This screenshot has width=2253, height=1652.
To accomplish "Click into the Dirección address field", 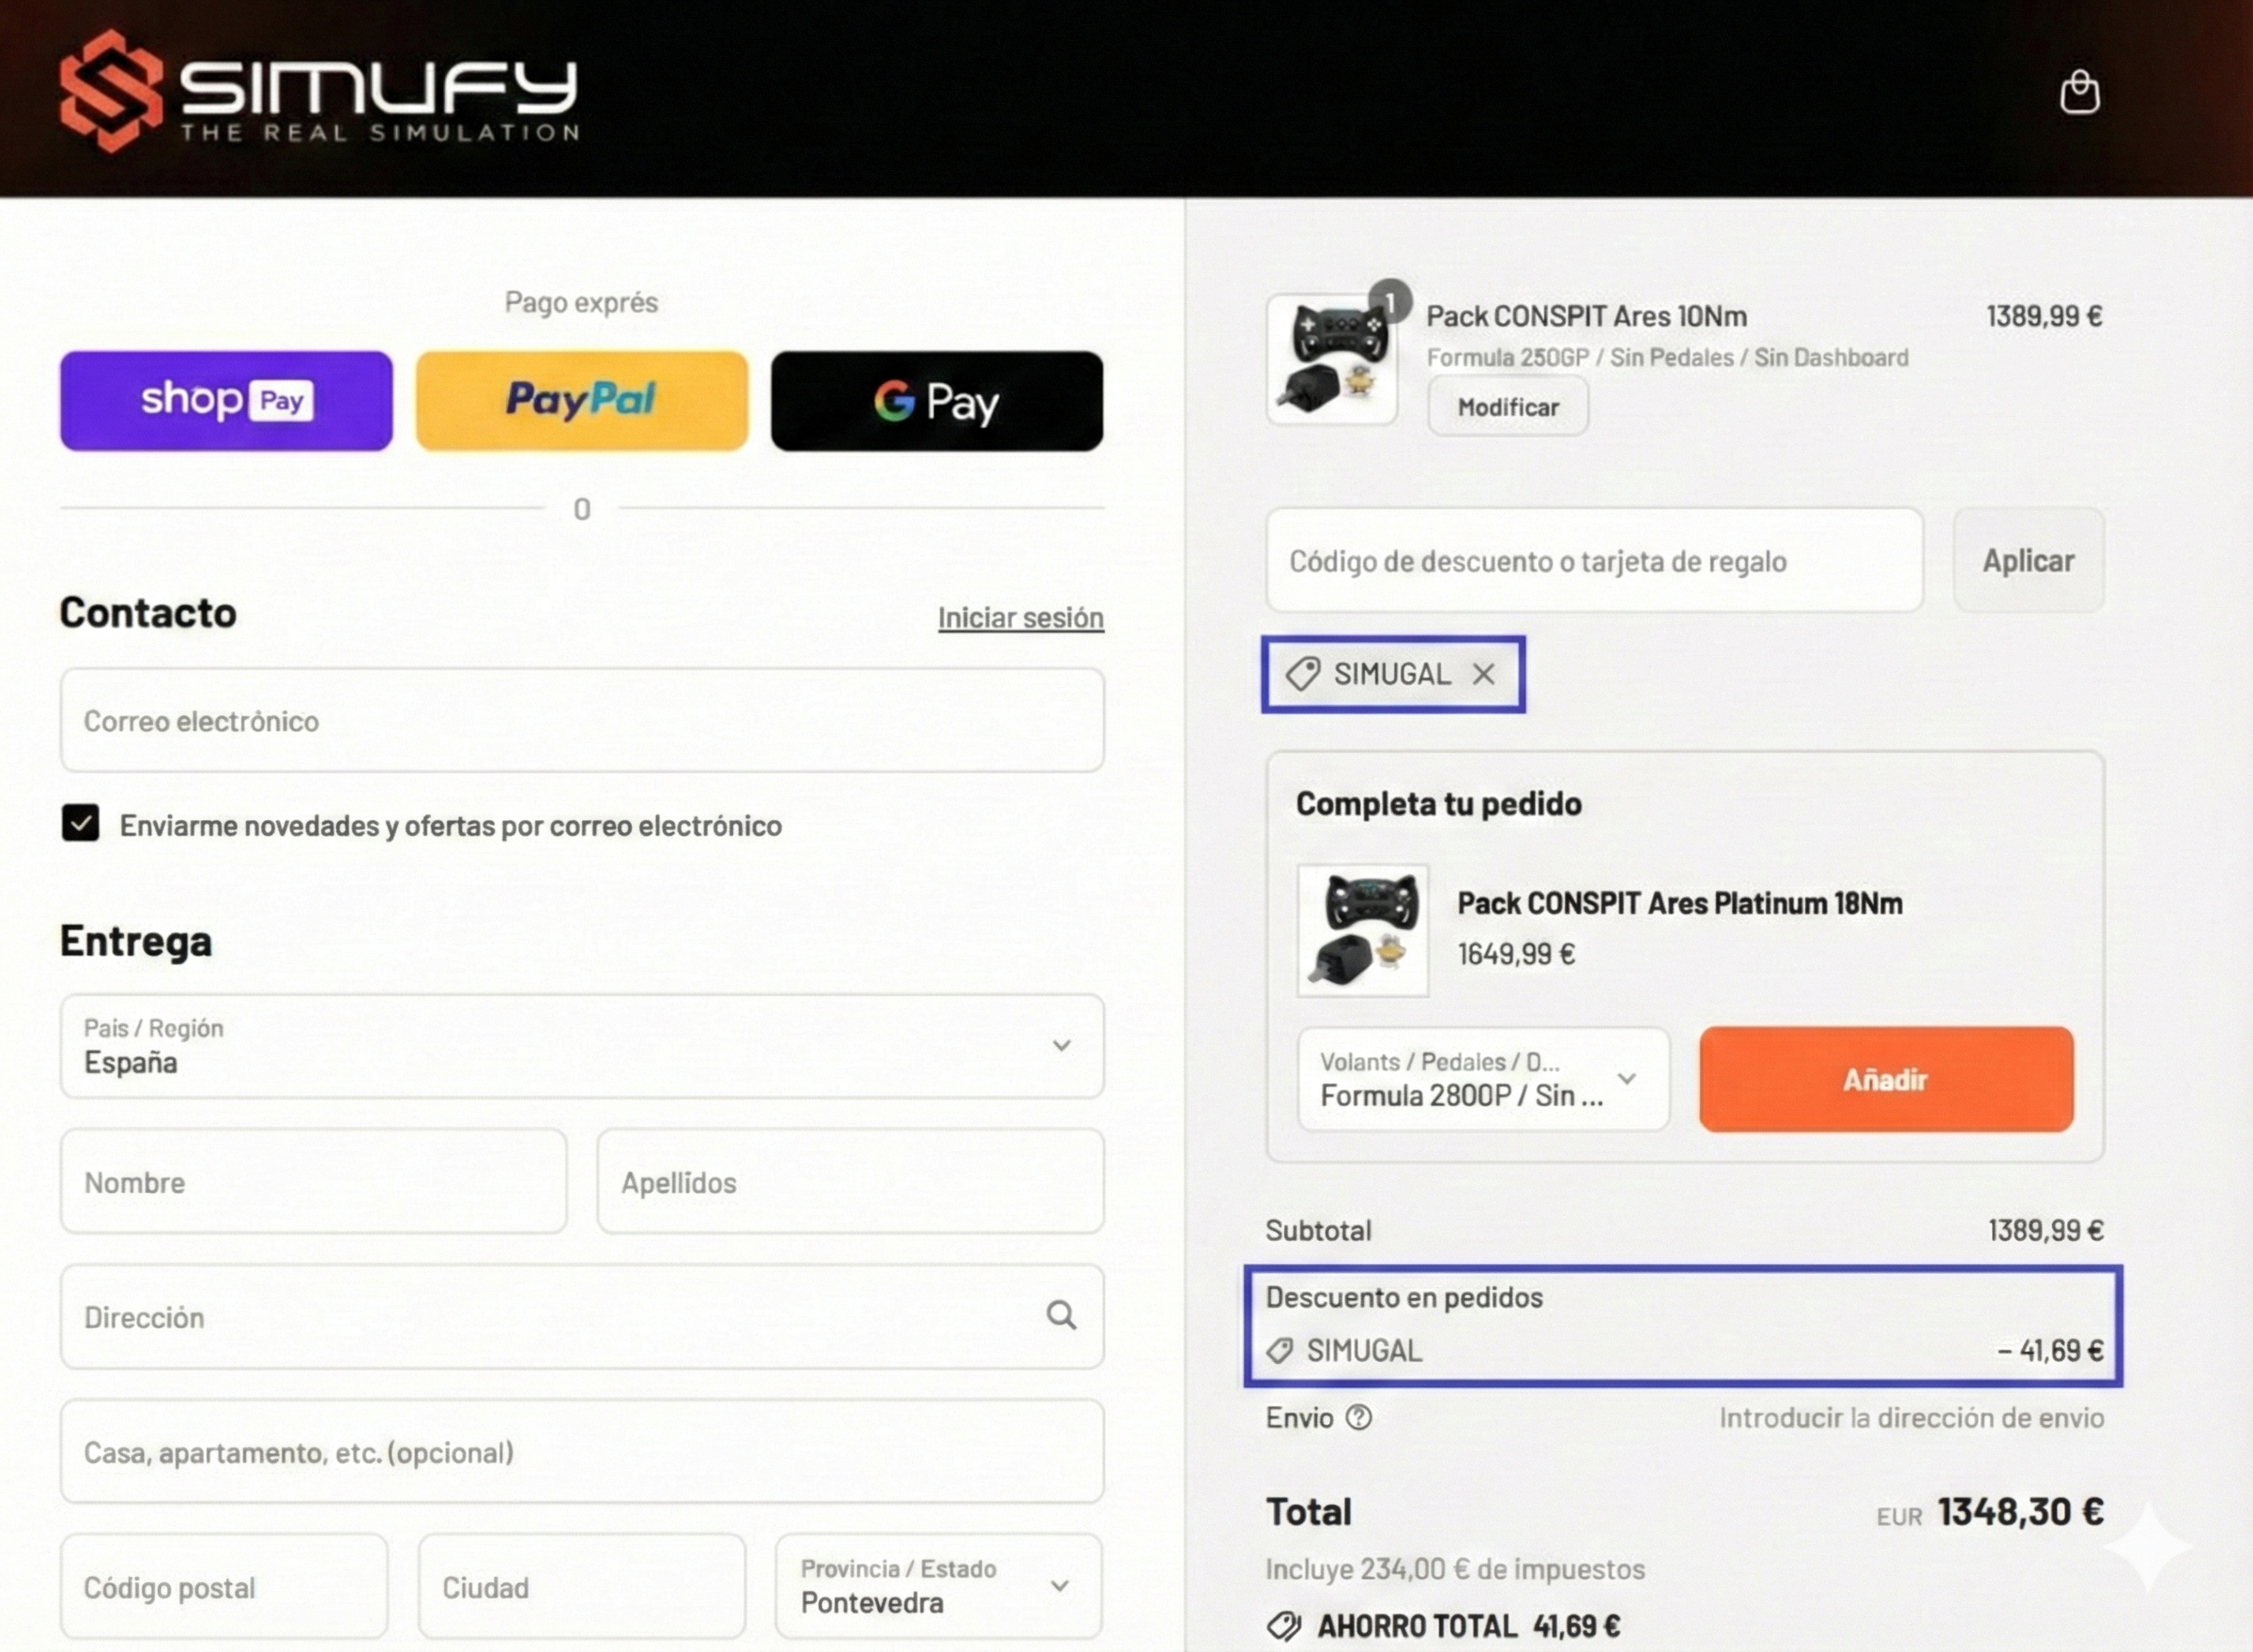I will coord(582,1316).
